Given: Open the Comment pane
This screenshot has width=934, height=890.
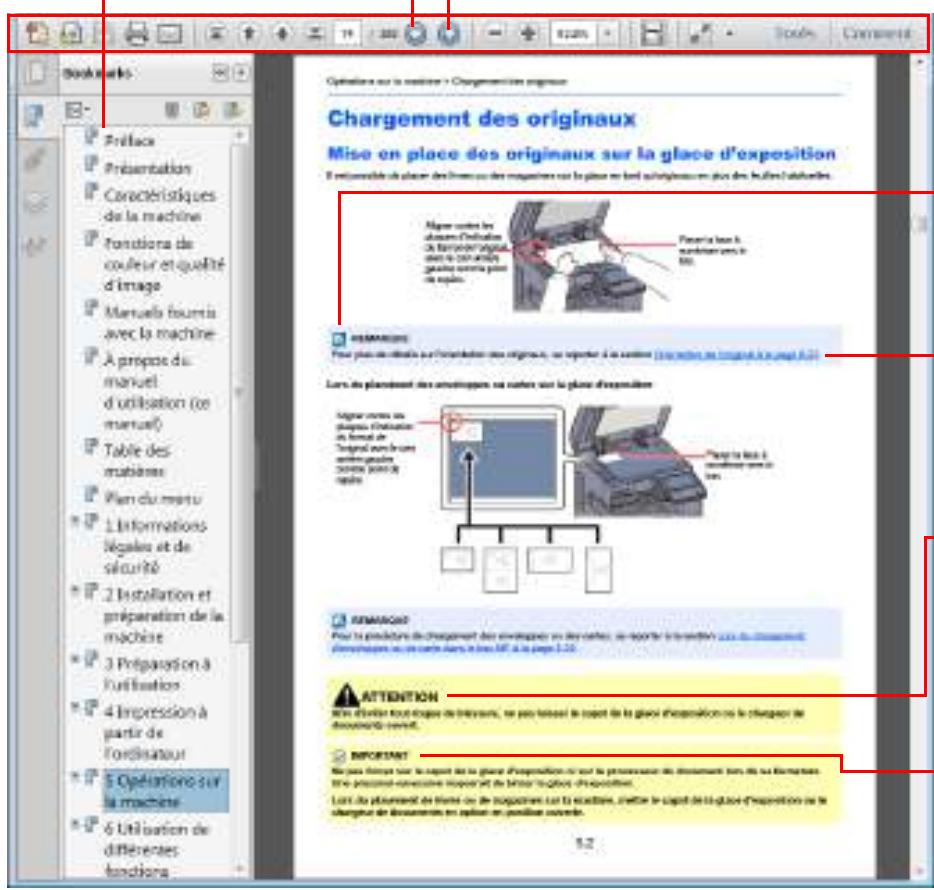Looking at the screenshot, I should [x=876, y=33].
